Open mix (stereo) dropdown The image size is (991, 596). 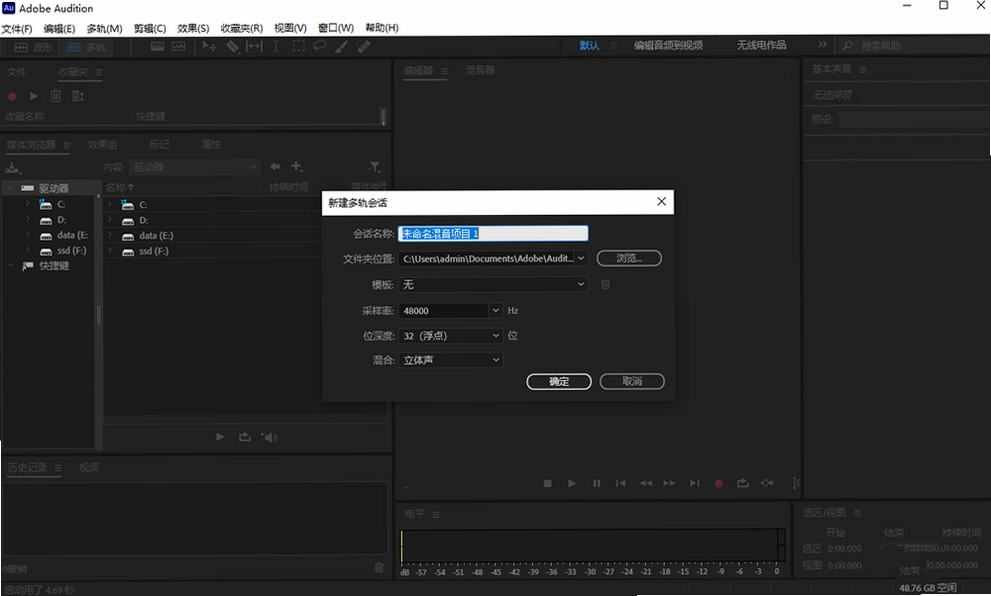pyautogui.click(x=451, y=360)
